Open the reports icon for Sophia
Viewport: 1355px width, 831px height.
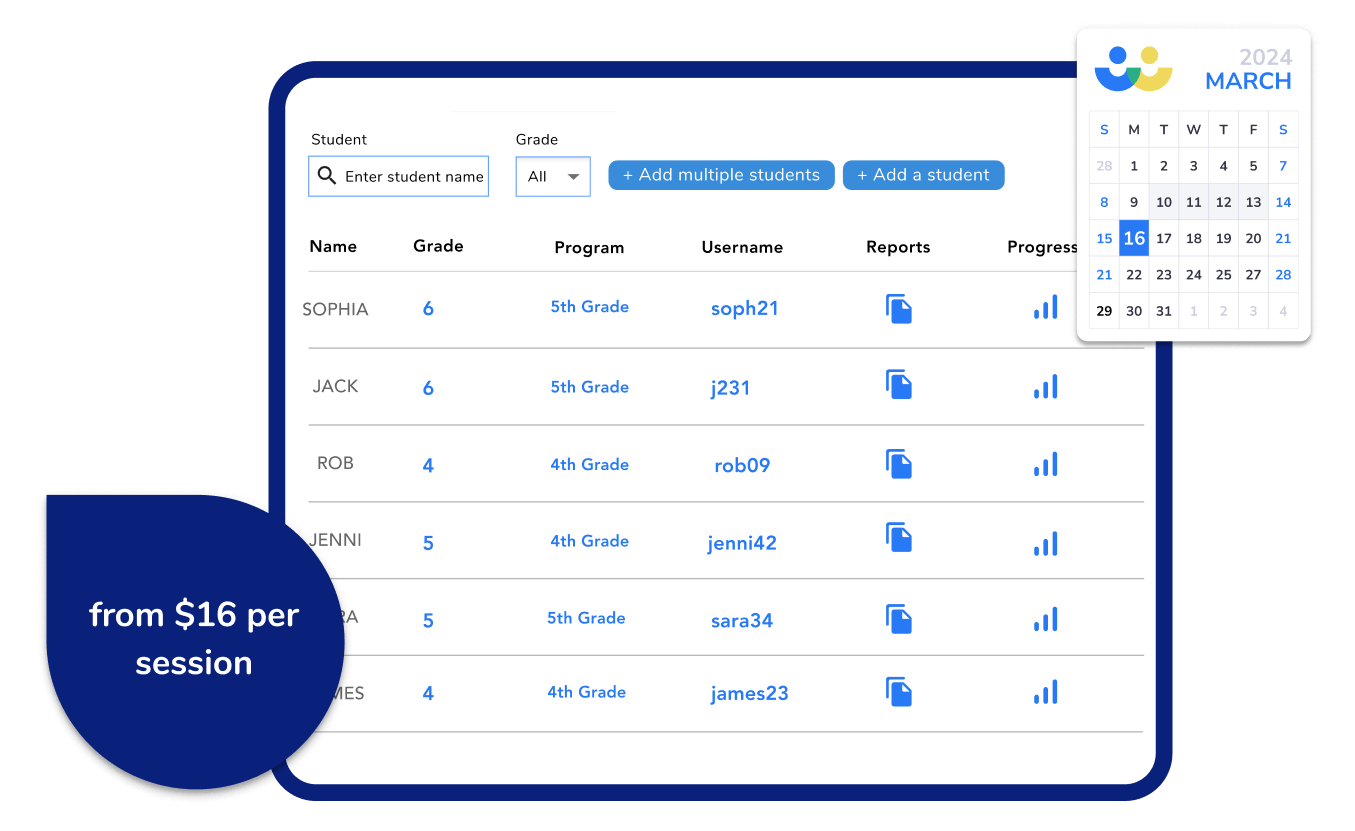pyautogui.click(x=899, y=309)
